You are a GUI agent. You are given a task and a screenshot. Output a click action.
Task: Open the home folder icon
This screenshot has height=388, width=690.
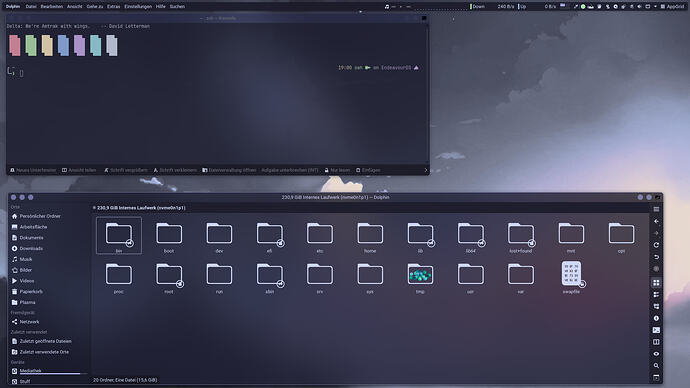(370, 234)
